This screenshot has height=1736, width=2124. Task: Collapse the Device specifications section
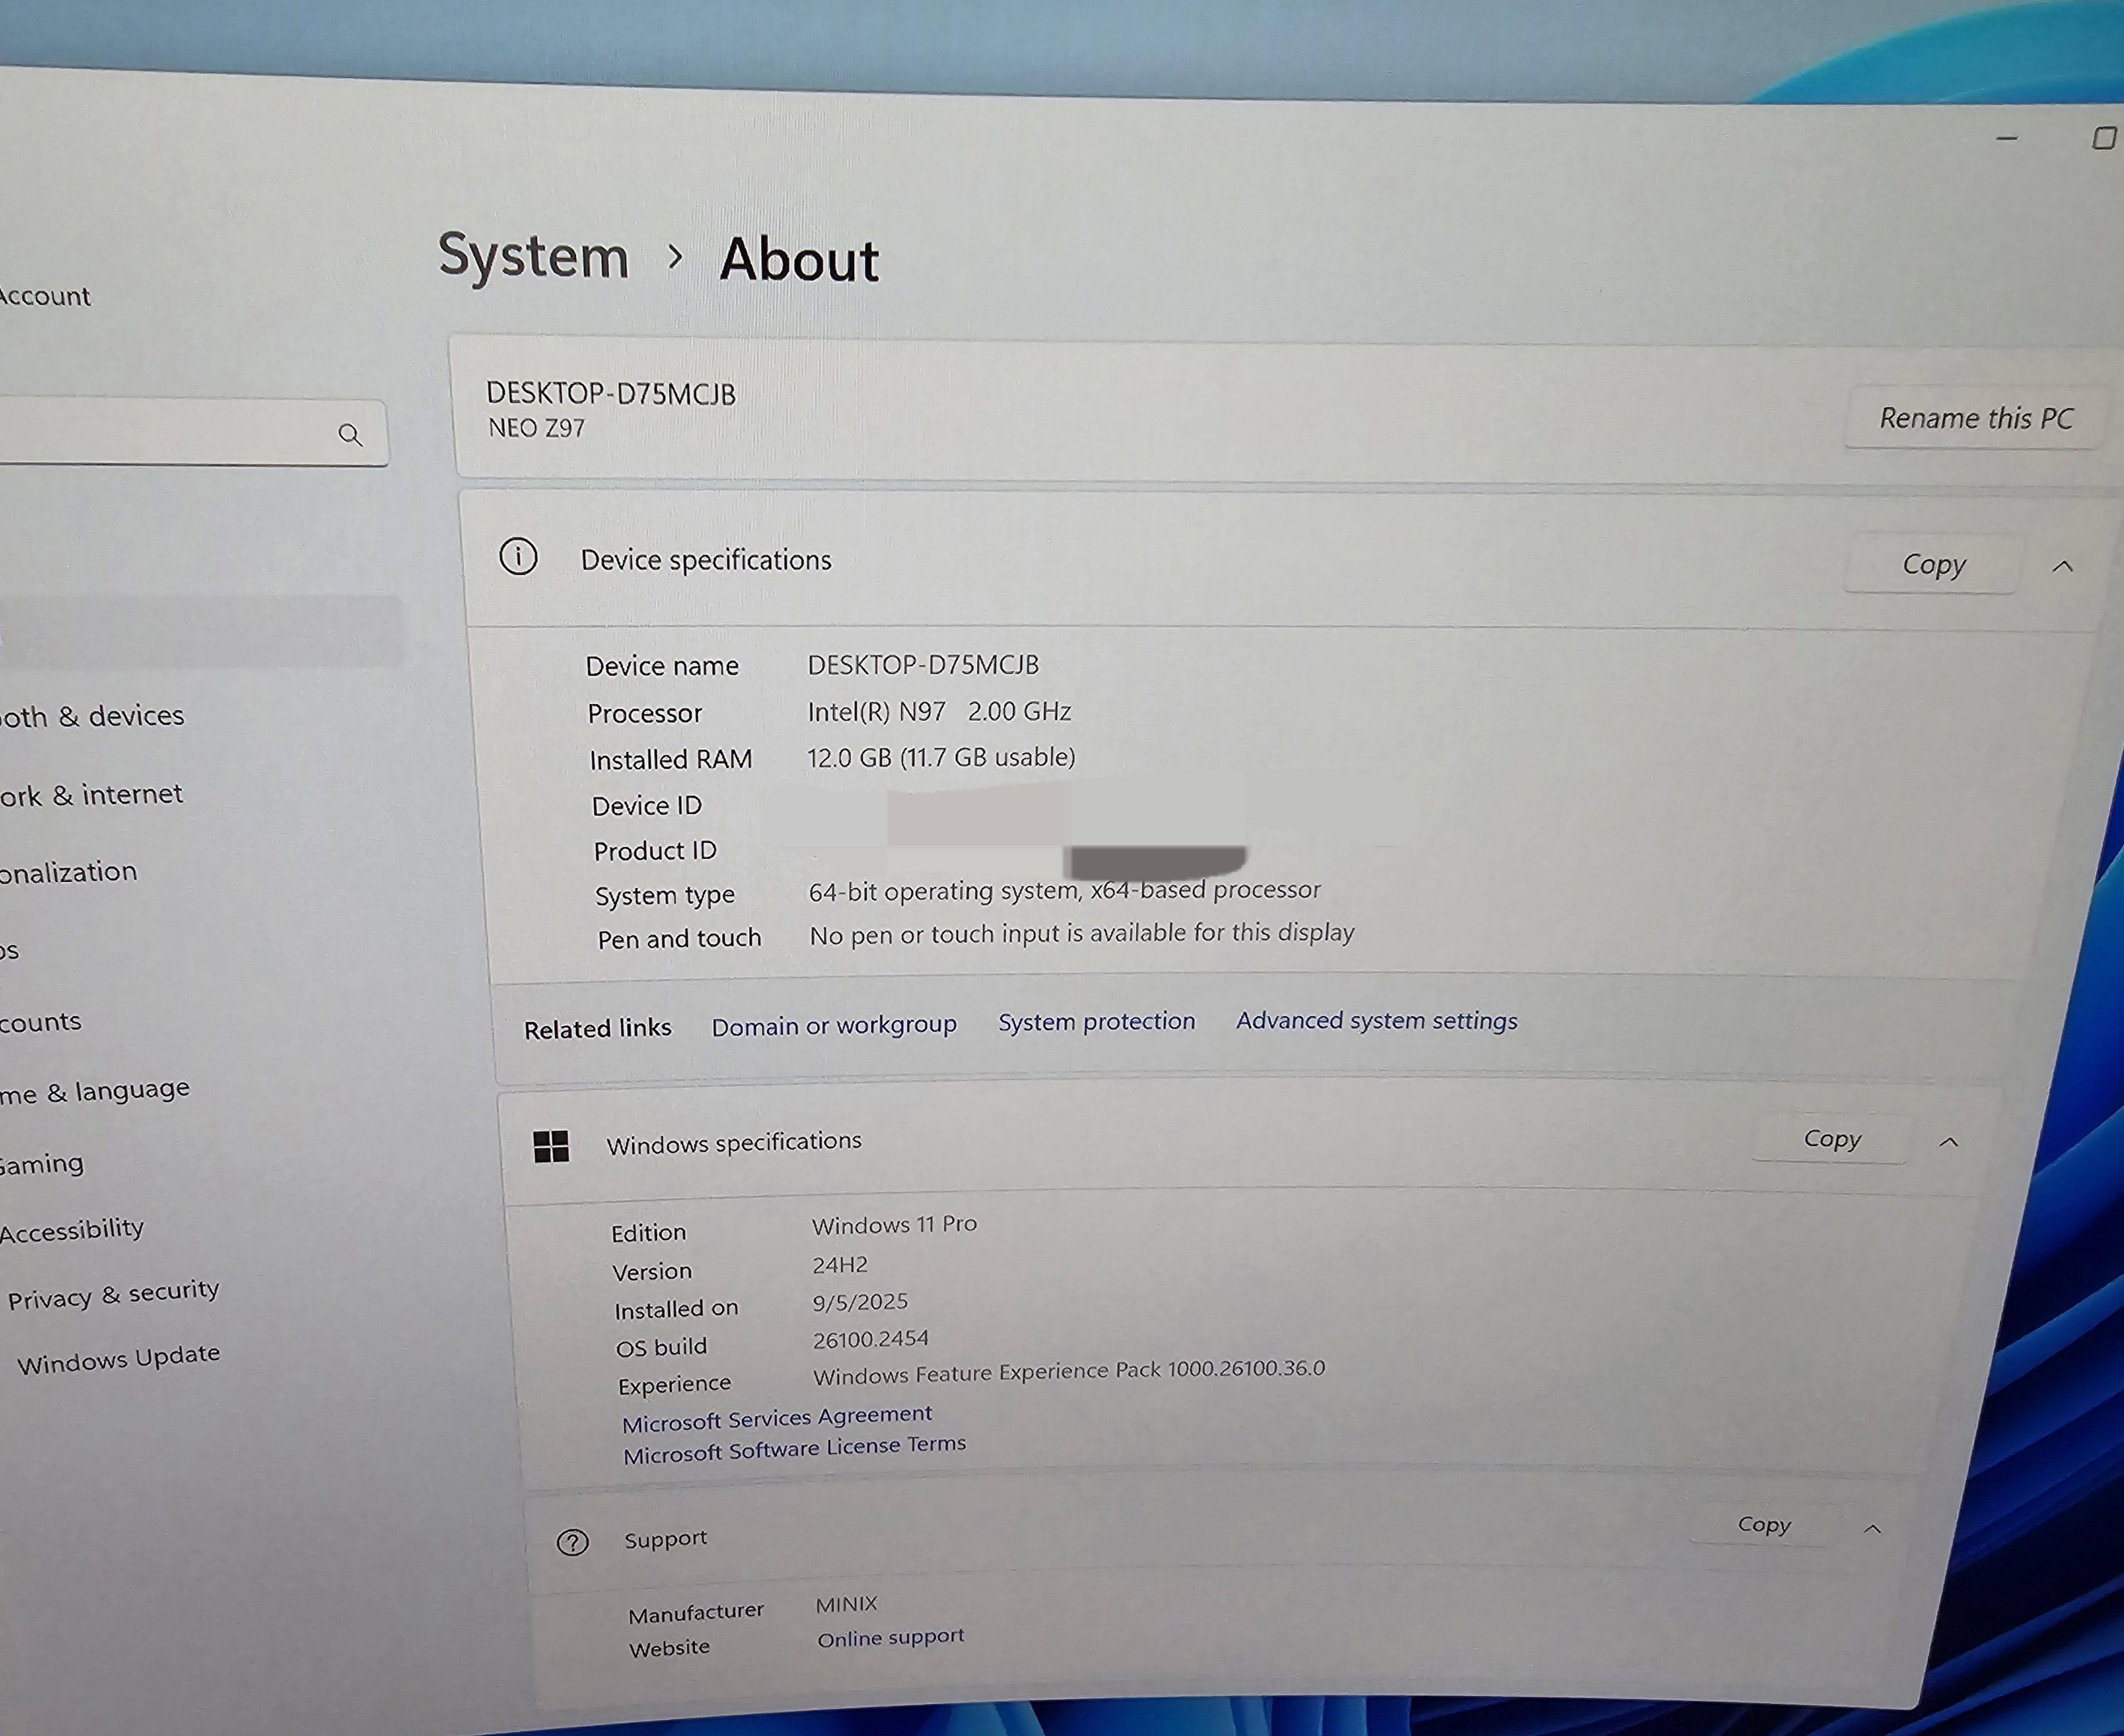pos(2062,566)
